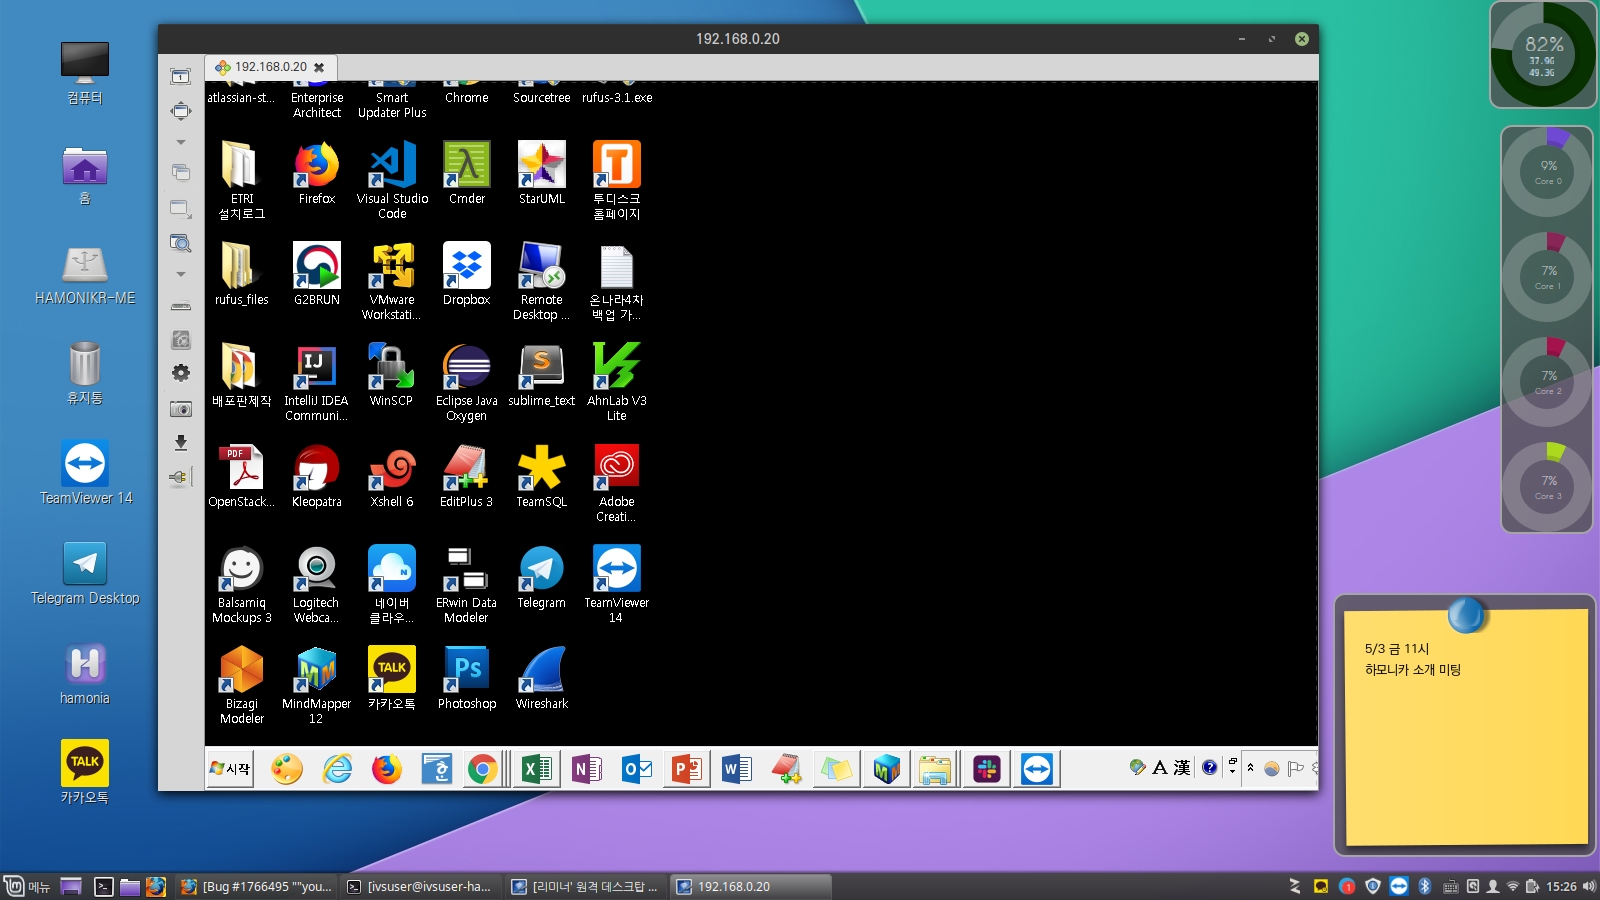
Task: Click the Slack icon in Windows taskbar
Action: click(x=987, y=769)
